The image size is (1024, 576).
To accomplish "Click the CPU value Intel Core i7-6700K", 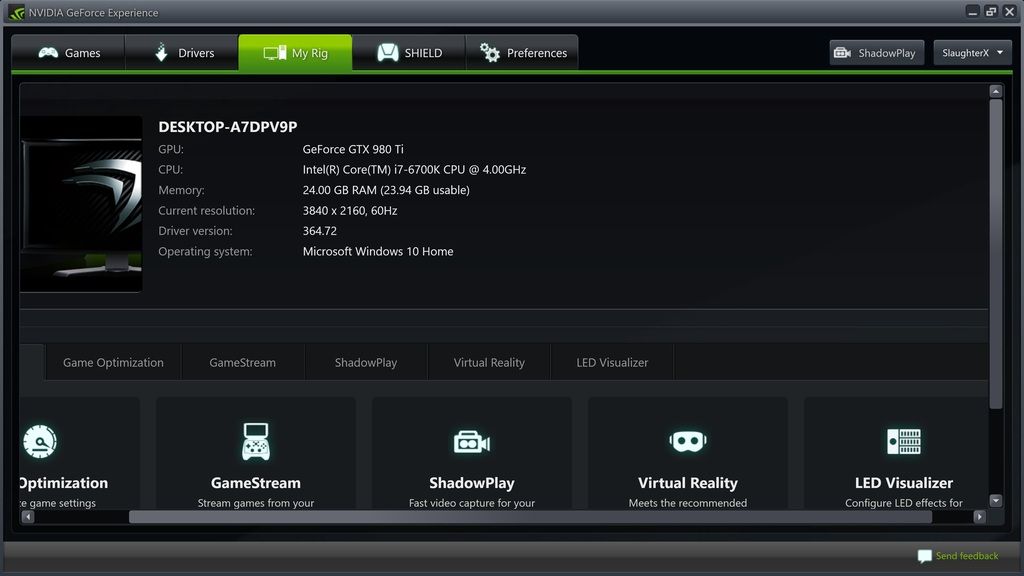I will pyautogui.click(x=414, y=170).
